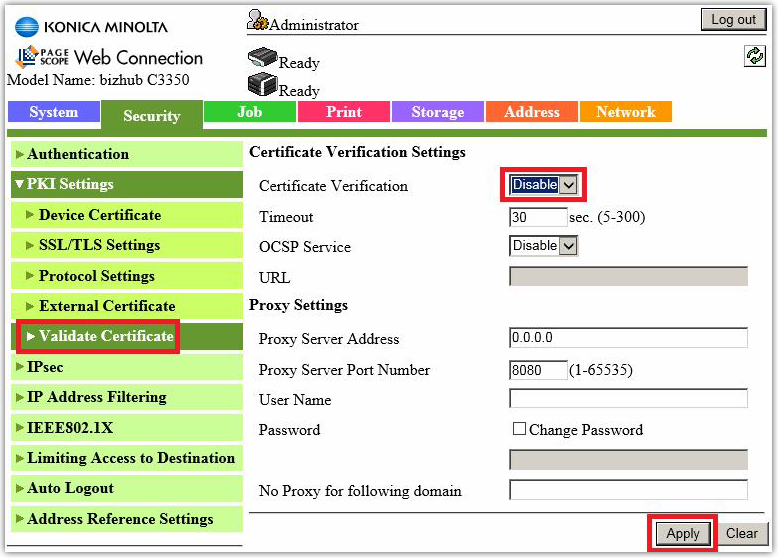Open the Certificate Verification dropdown
This screenshot has width=778, height=558.
(x=543, y=185)
